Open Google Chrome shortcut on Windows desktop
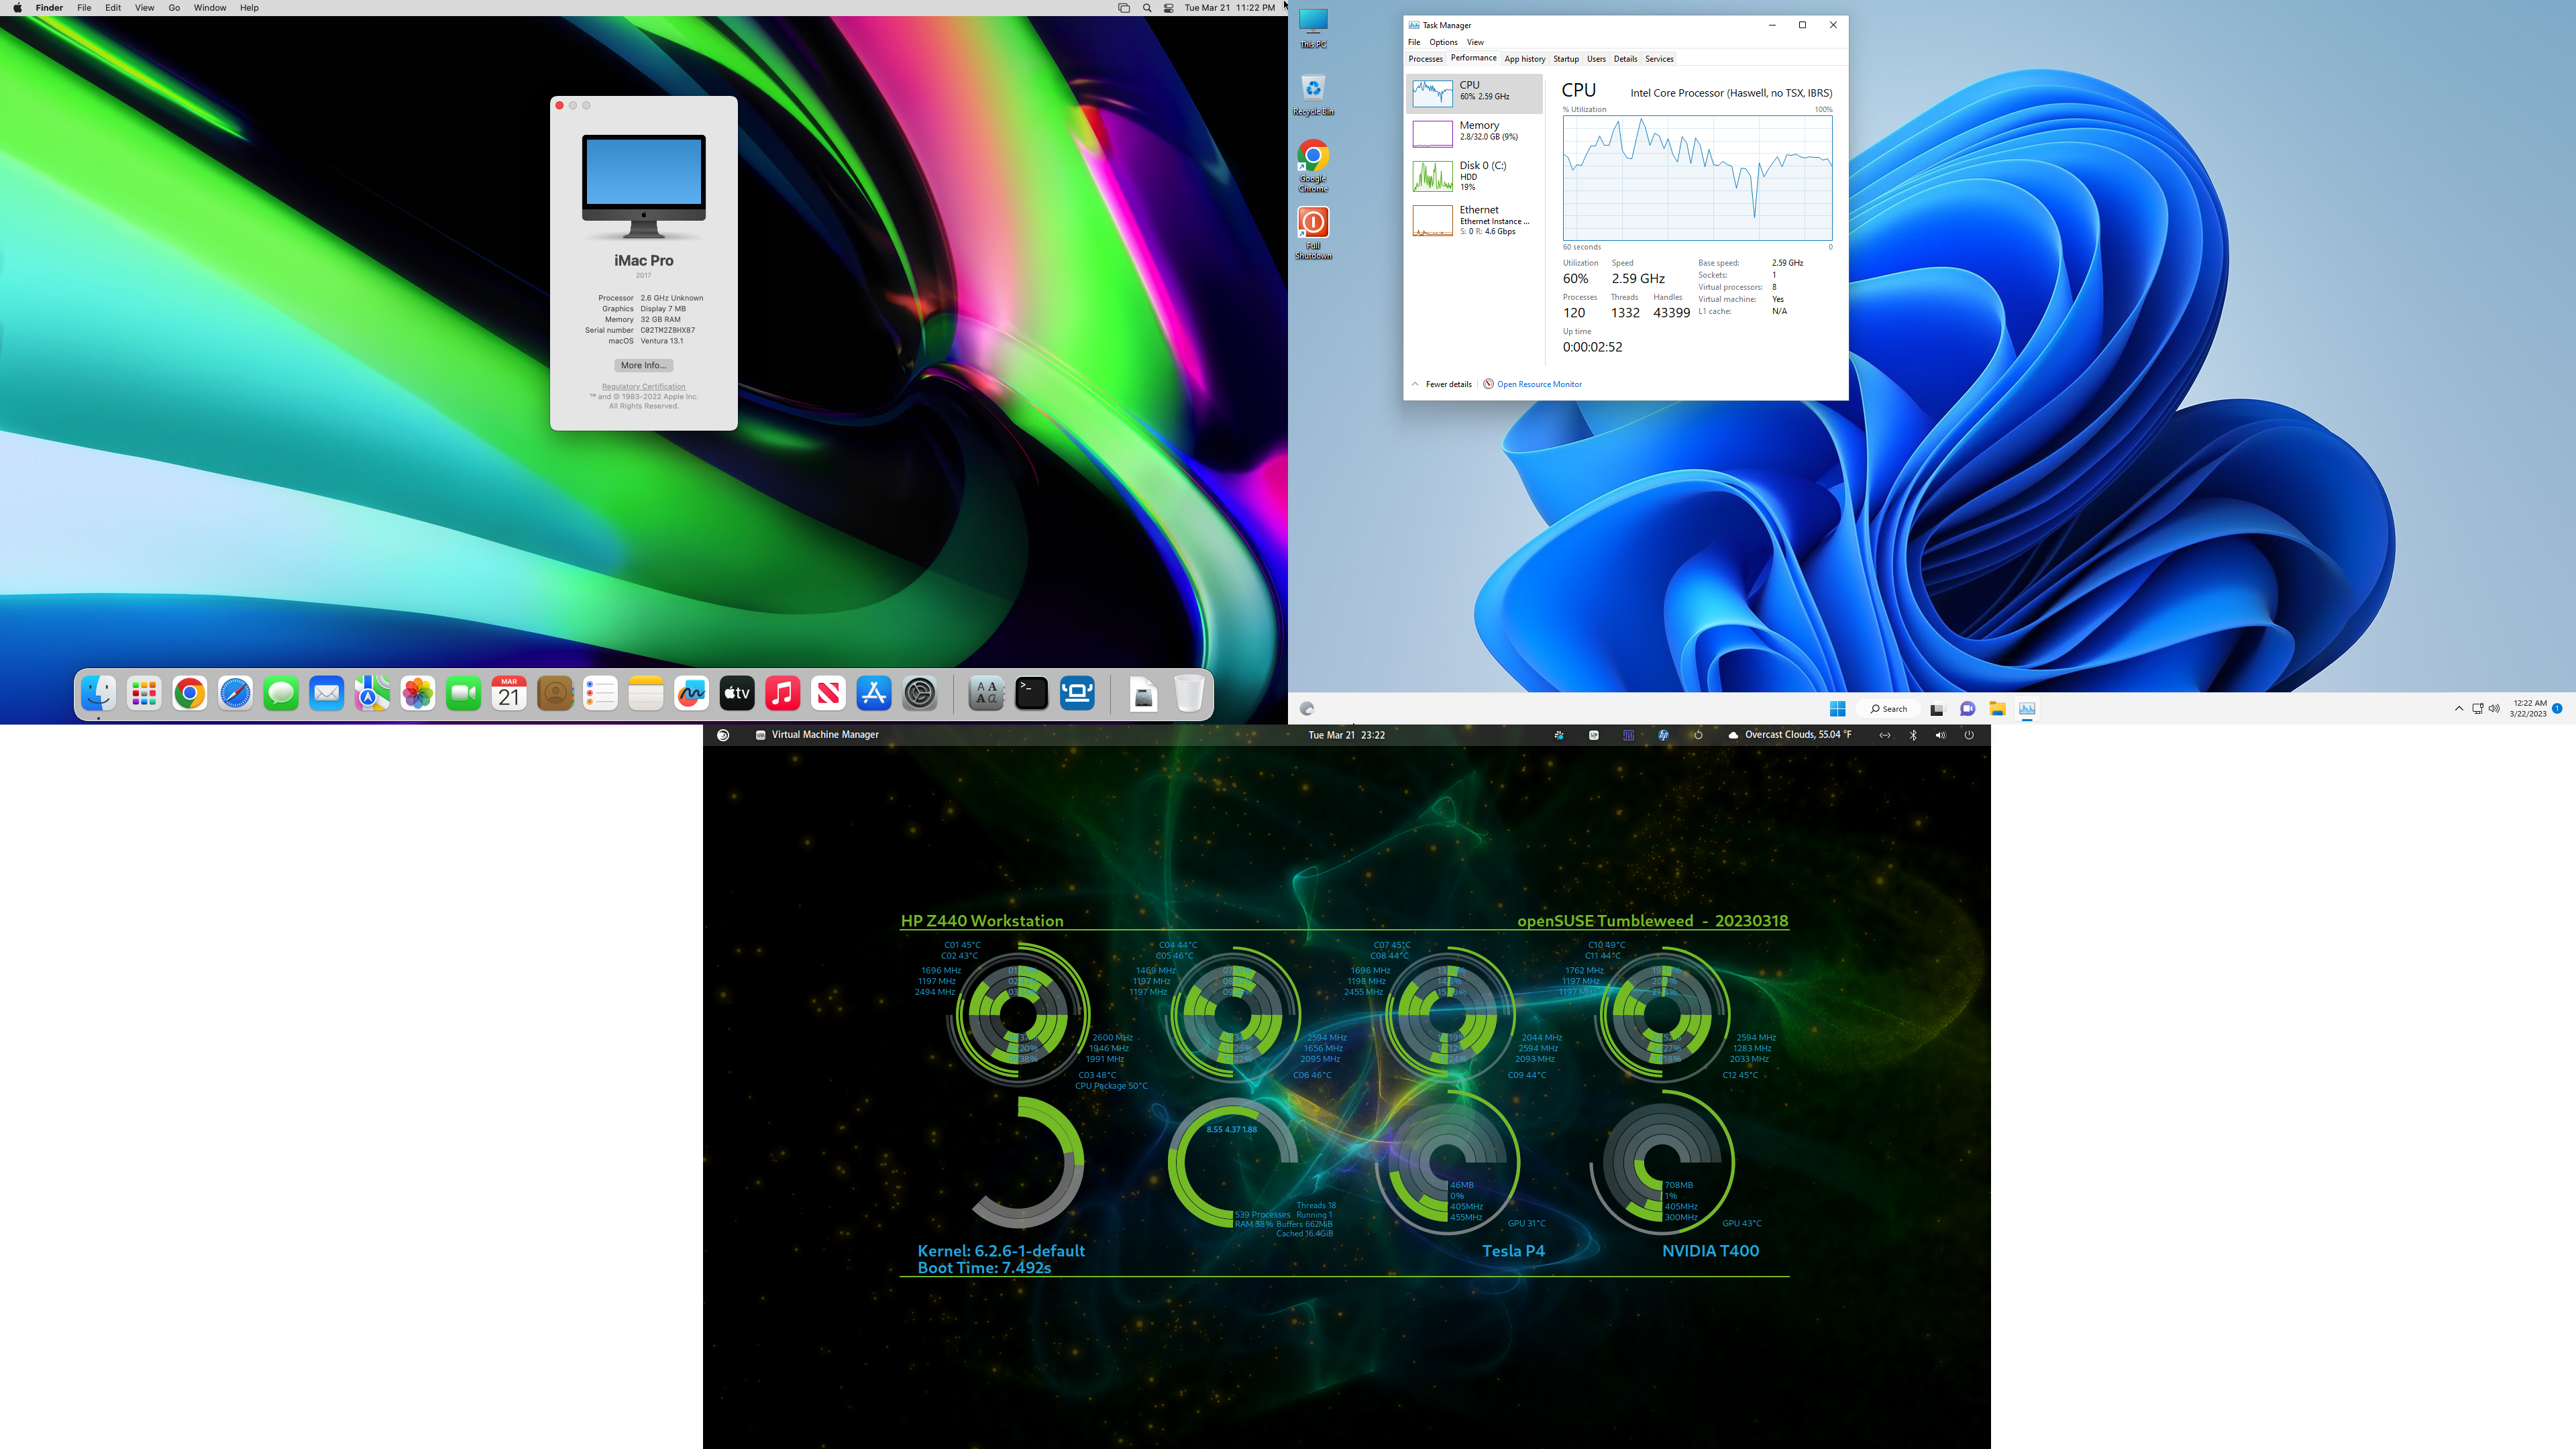Viewport: 2576px width, 1449px height. click(x=1313, y=166)
